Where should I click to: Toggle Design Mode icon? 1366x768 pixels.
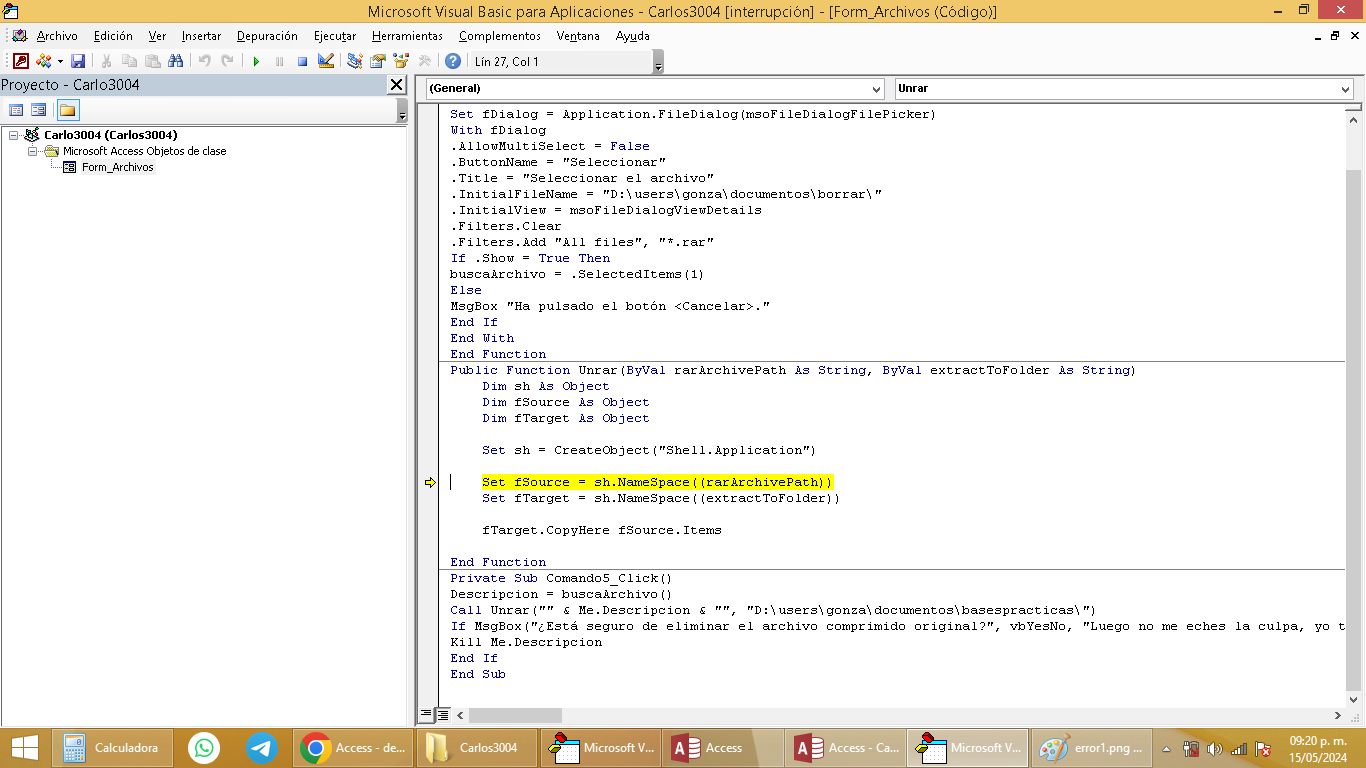point(325,61)
